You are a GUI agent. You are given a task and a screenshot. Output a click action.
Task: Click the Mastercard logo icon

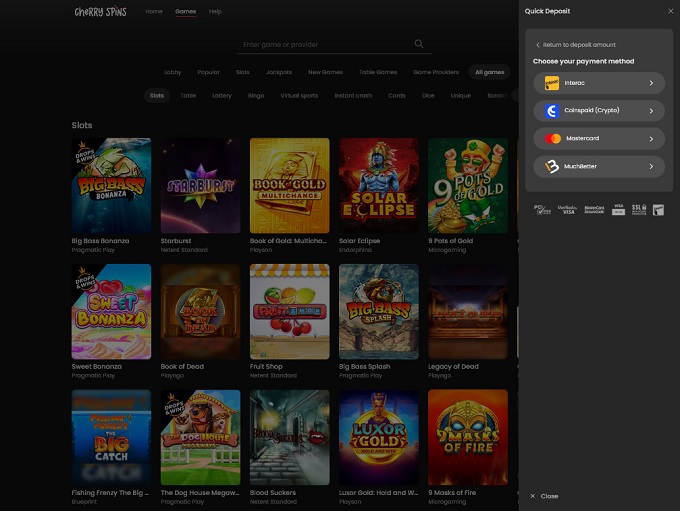pyautogui.click(x=552, y=139)
